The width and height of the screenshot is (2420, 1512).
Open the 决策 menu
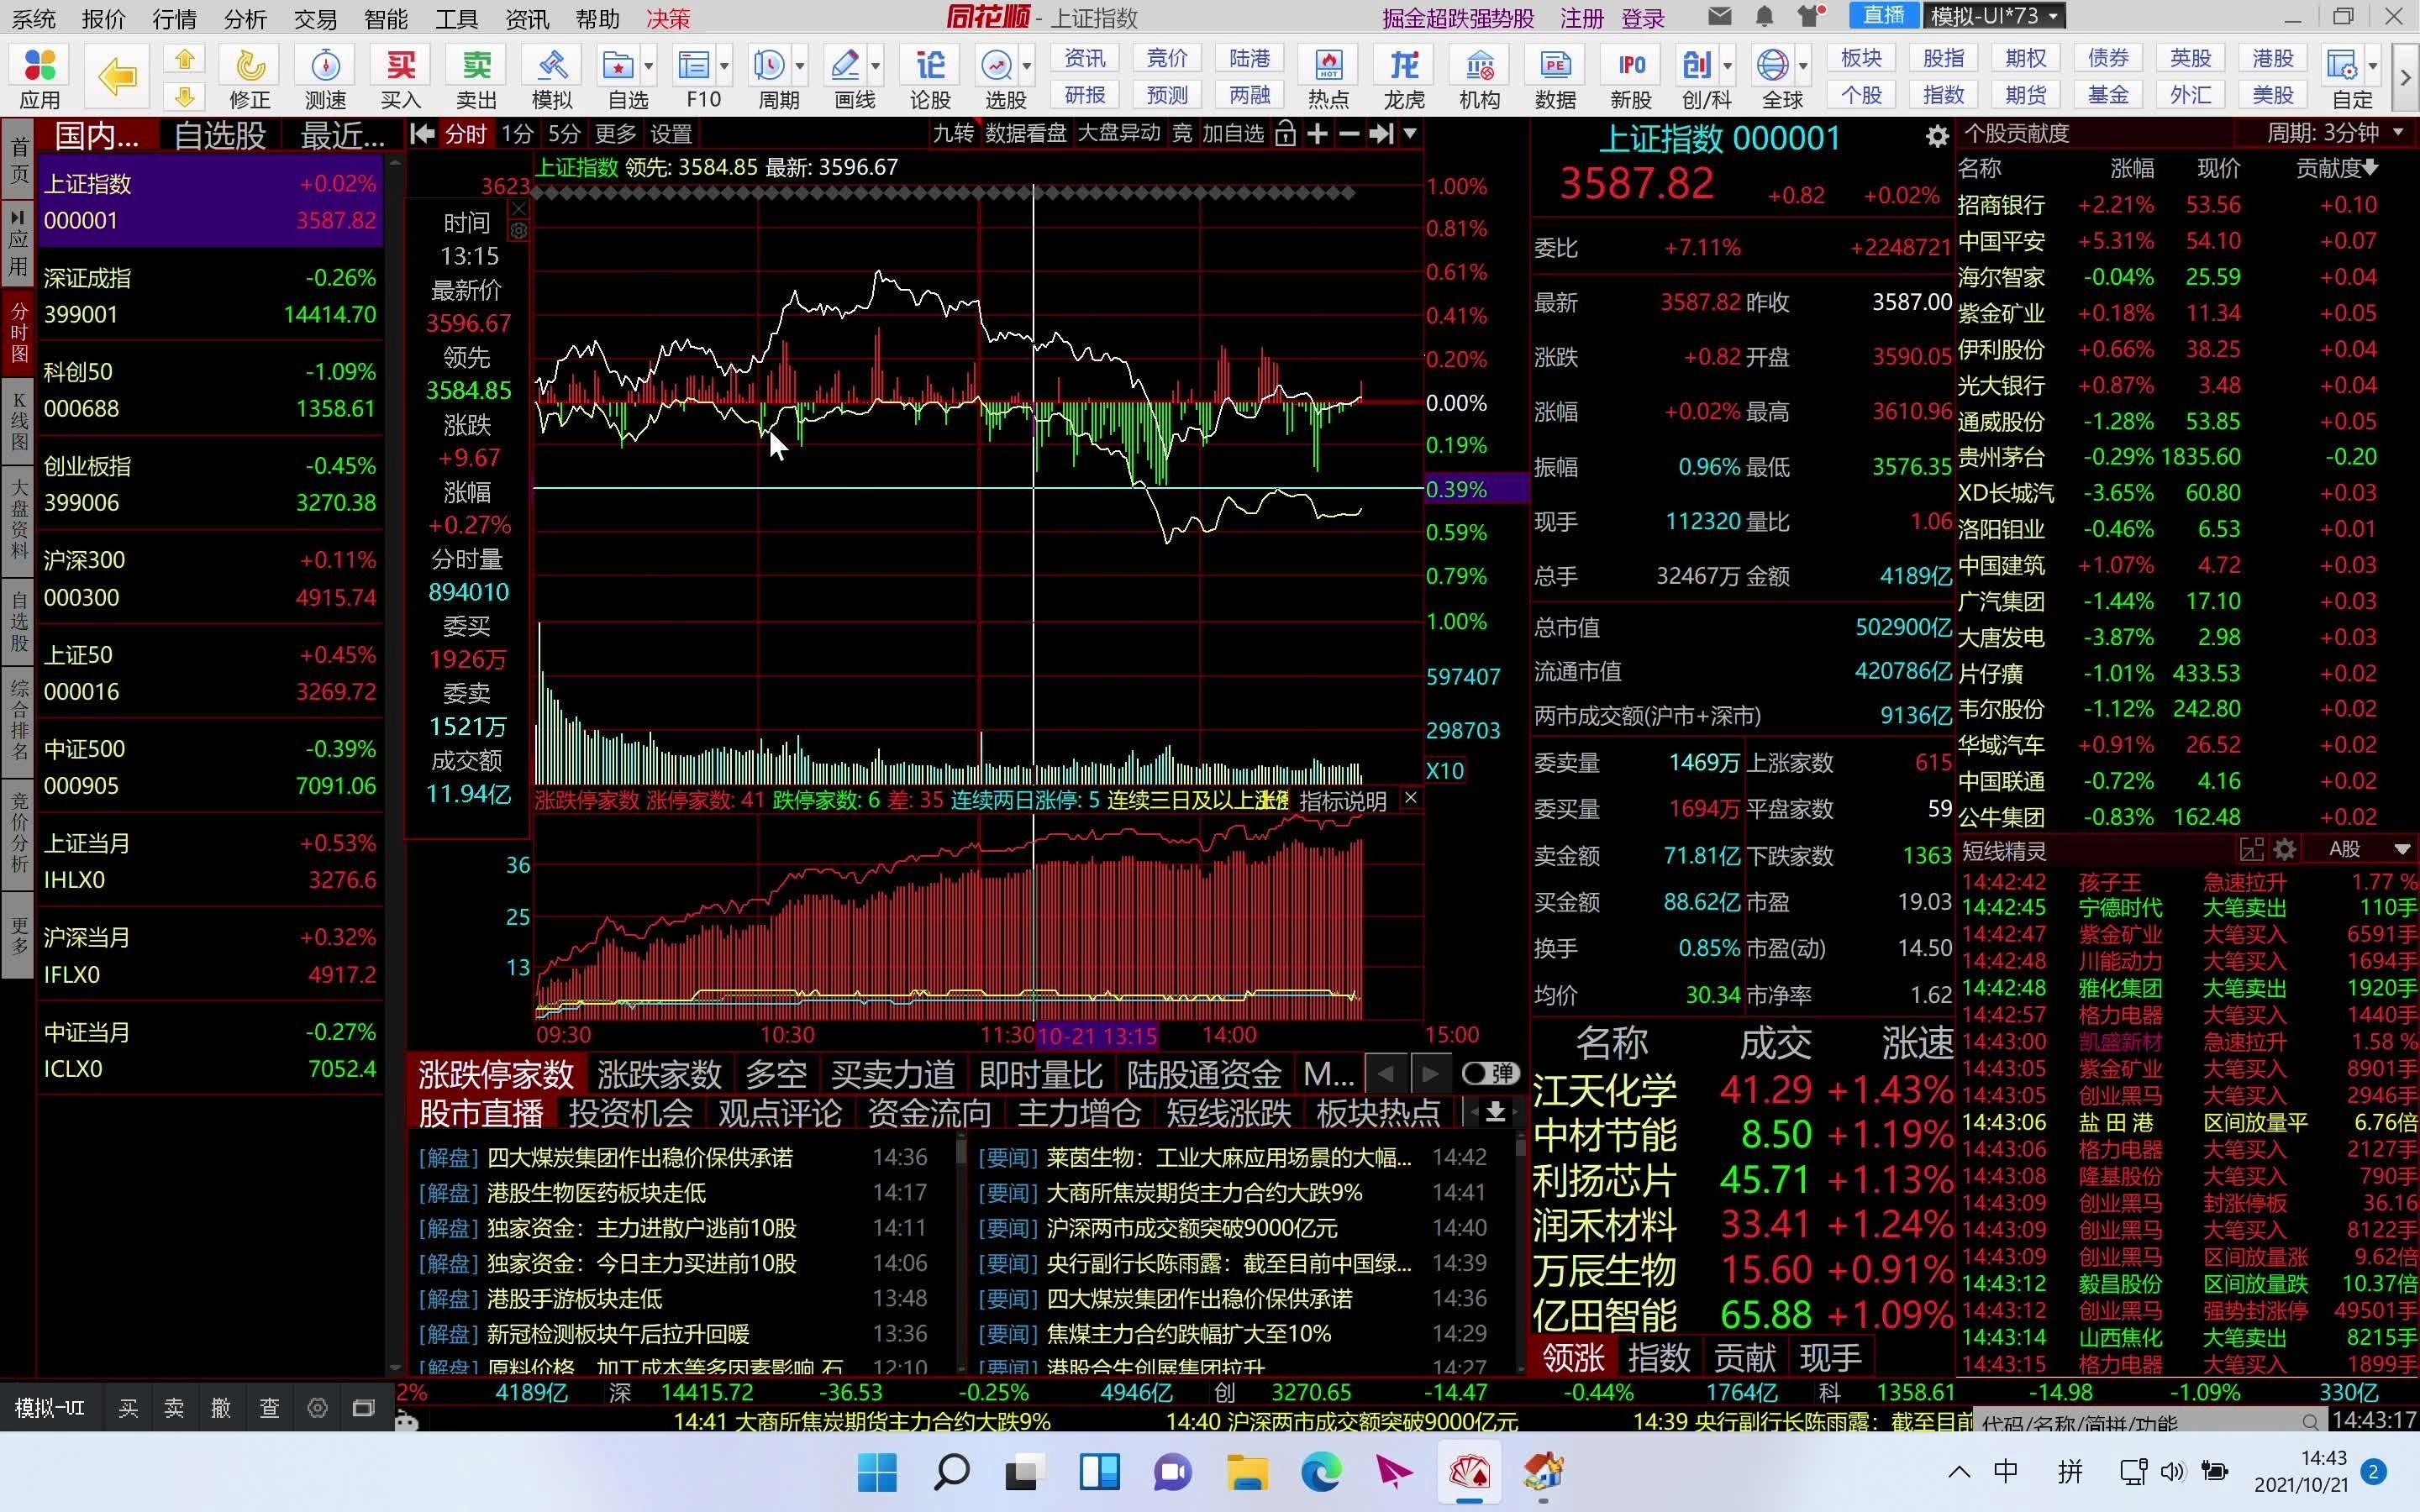click(668, 19)
